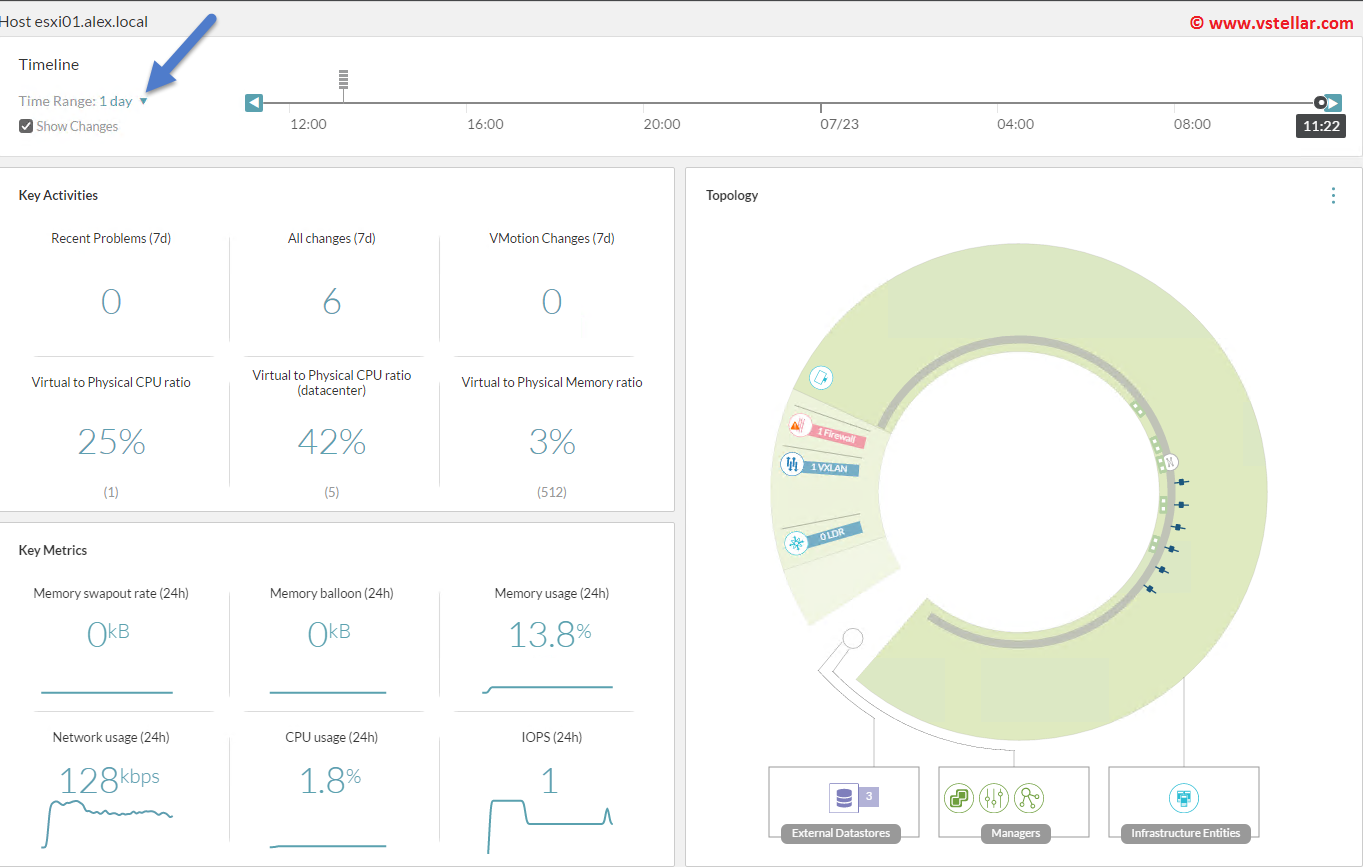Screen dimensions: 1363x867
Task: Select the VXLAN icon in topology
Action: (x=793, y=464)
